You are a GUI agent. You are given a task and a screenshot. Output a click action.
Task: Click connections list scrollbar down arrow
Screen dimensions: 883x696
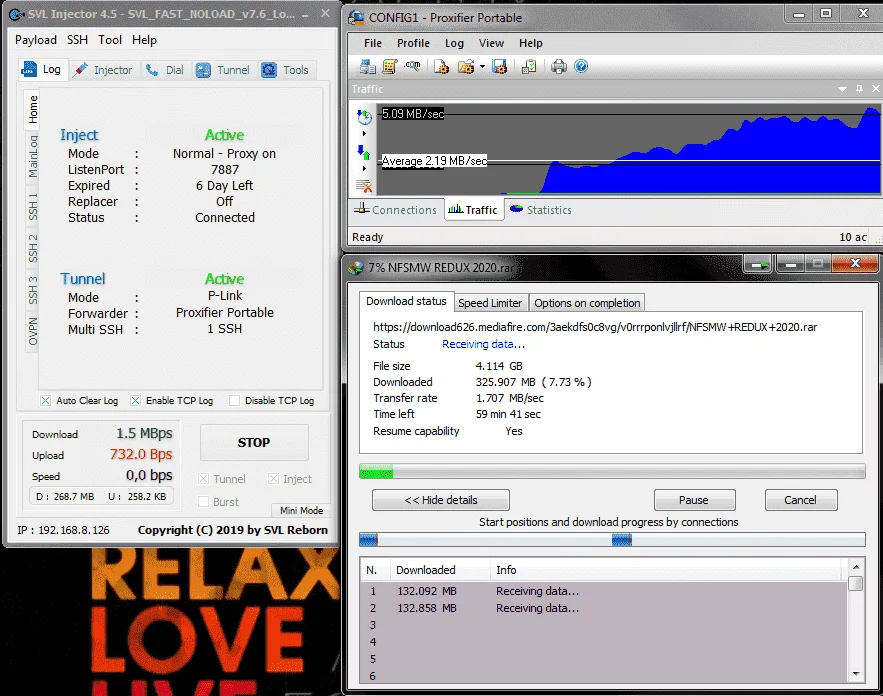pyautogui.click(x=856, y=673)
